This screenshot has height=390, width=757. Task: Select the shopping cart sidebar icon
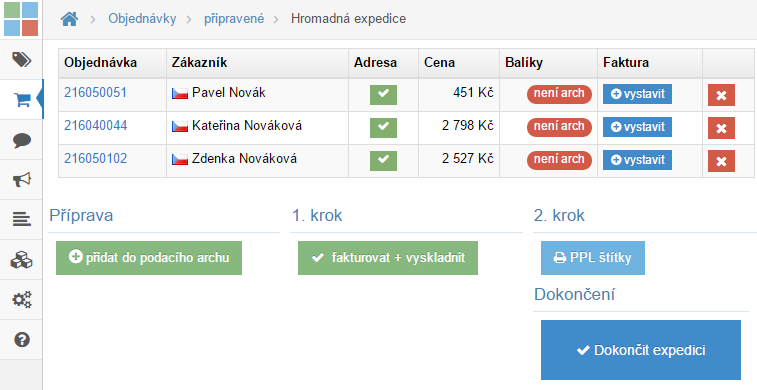click(x=21, y=100)
